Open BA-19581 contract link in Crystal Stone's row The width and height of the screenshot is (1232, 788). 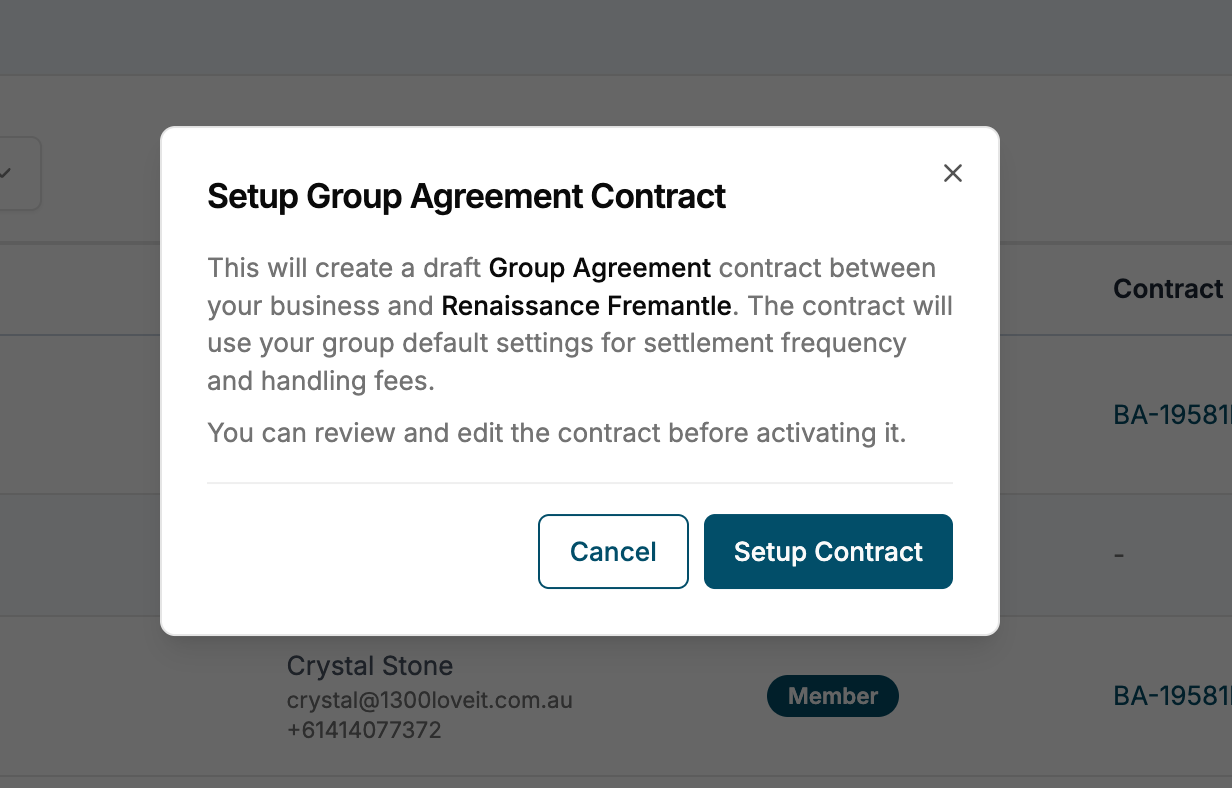point(1172,696)
